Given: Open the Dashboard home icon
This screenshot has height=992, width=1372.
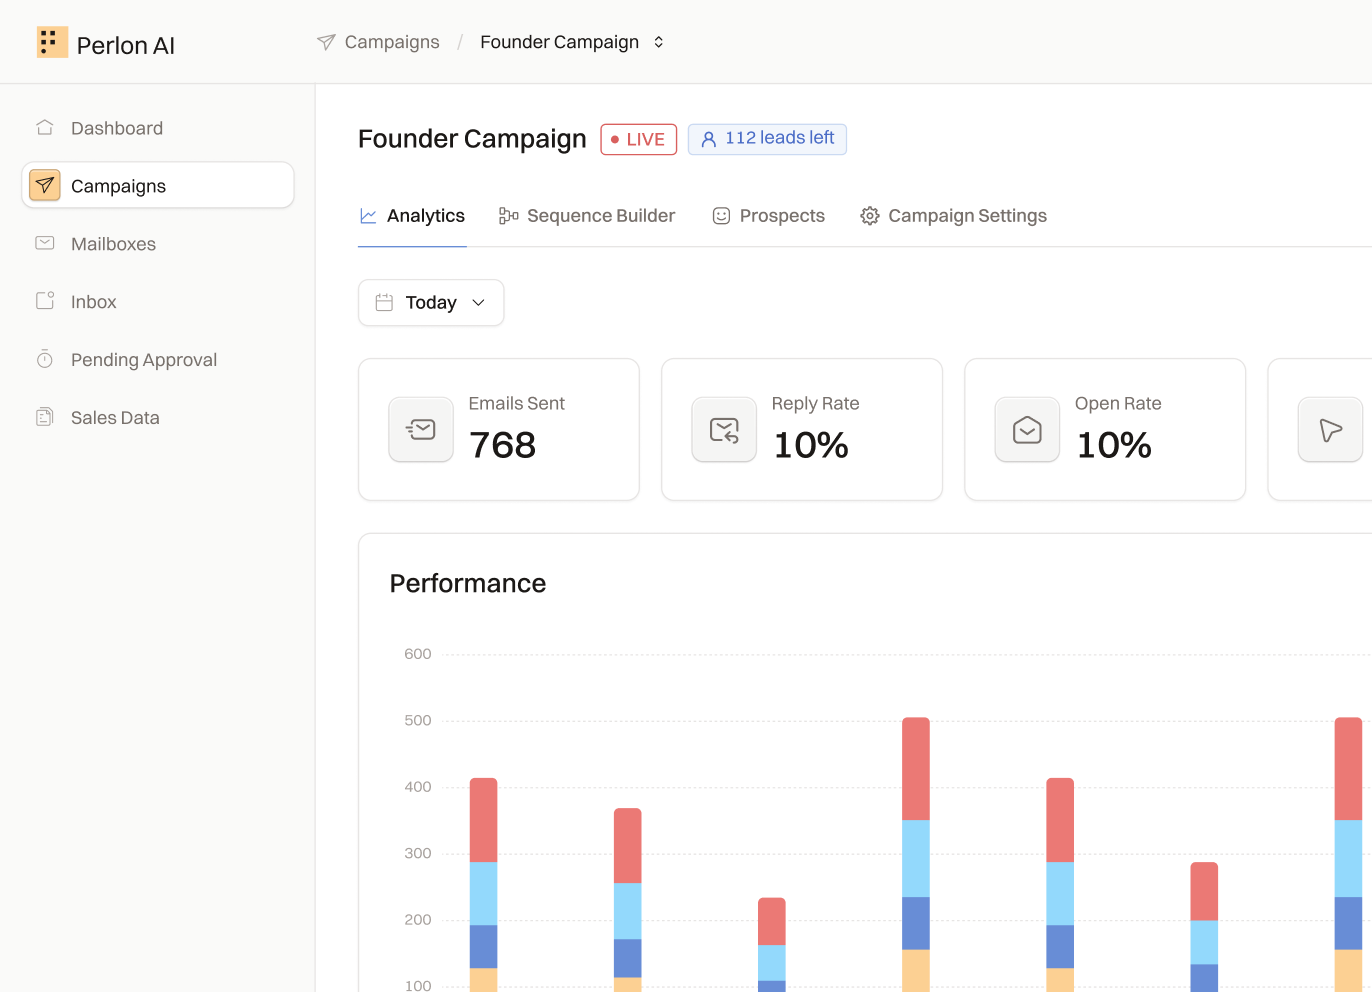Looking at the screenshot, I should tap(45, 127).
